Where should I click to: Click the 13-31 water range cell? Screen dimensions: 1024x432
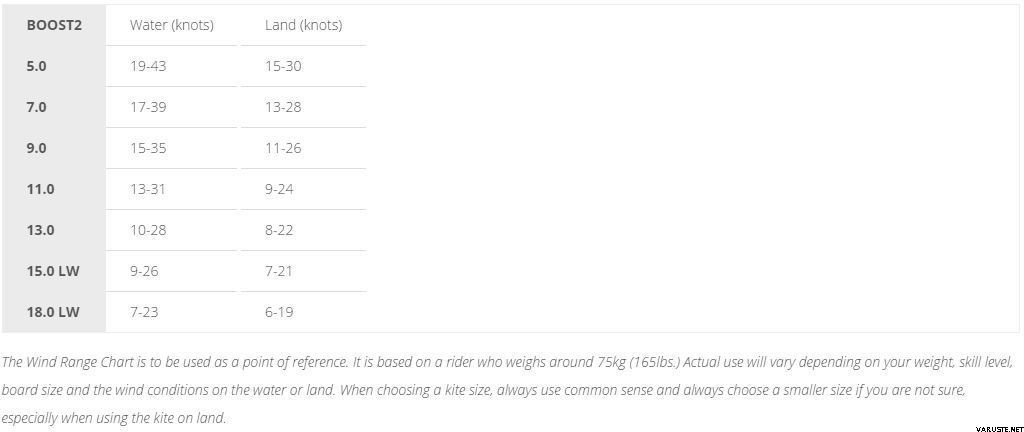click(148, 190)
